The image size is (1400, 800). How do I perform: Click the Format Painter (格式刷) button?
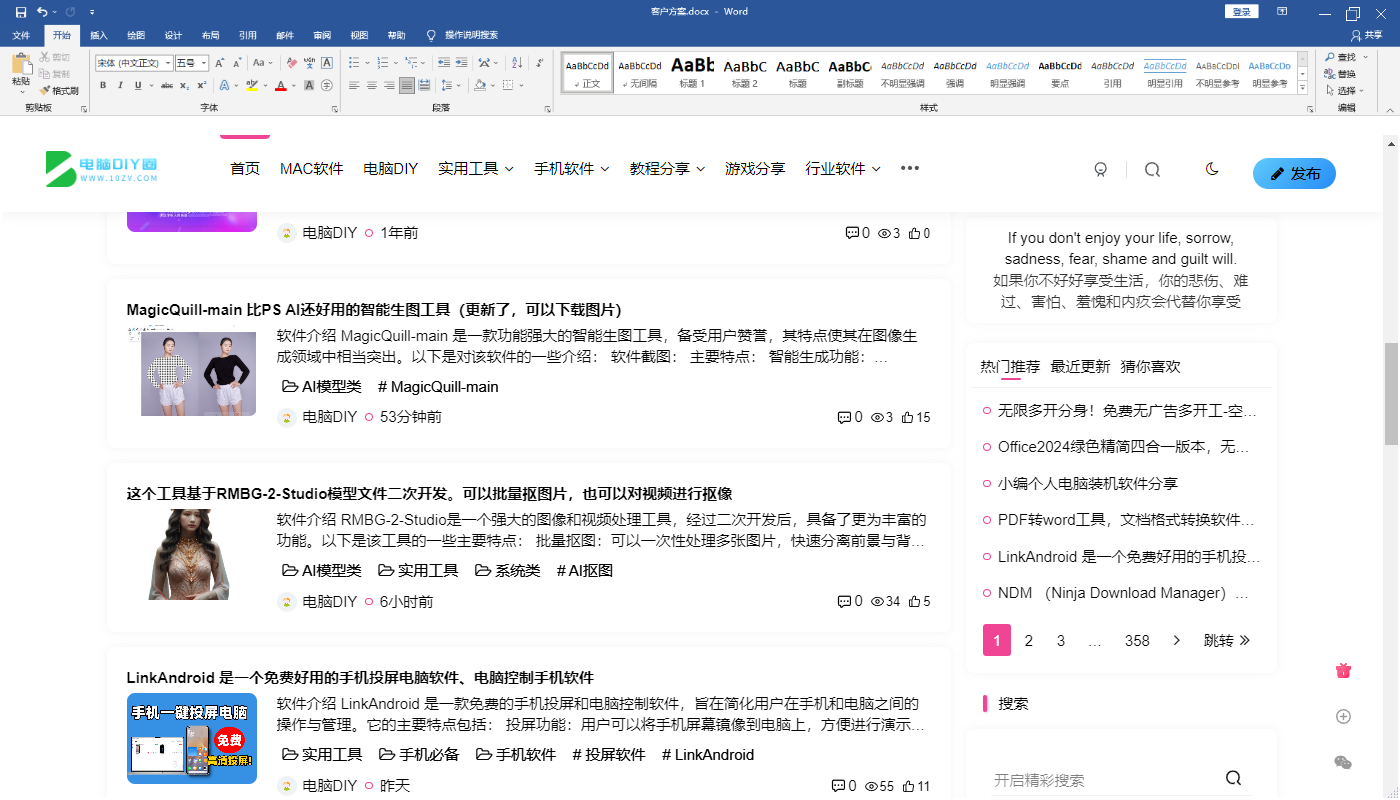[59, 90]
